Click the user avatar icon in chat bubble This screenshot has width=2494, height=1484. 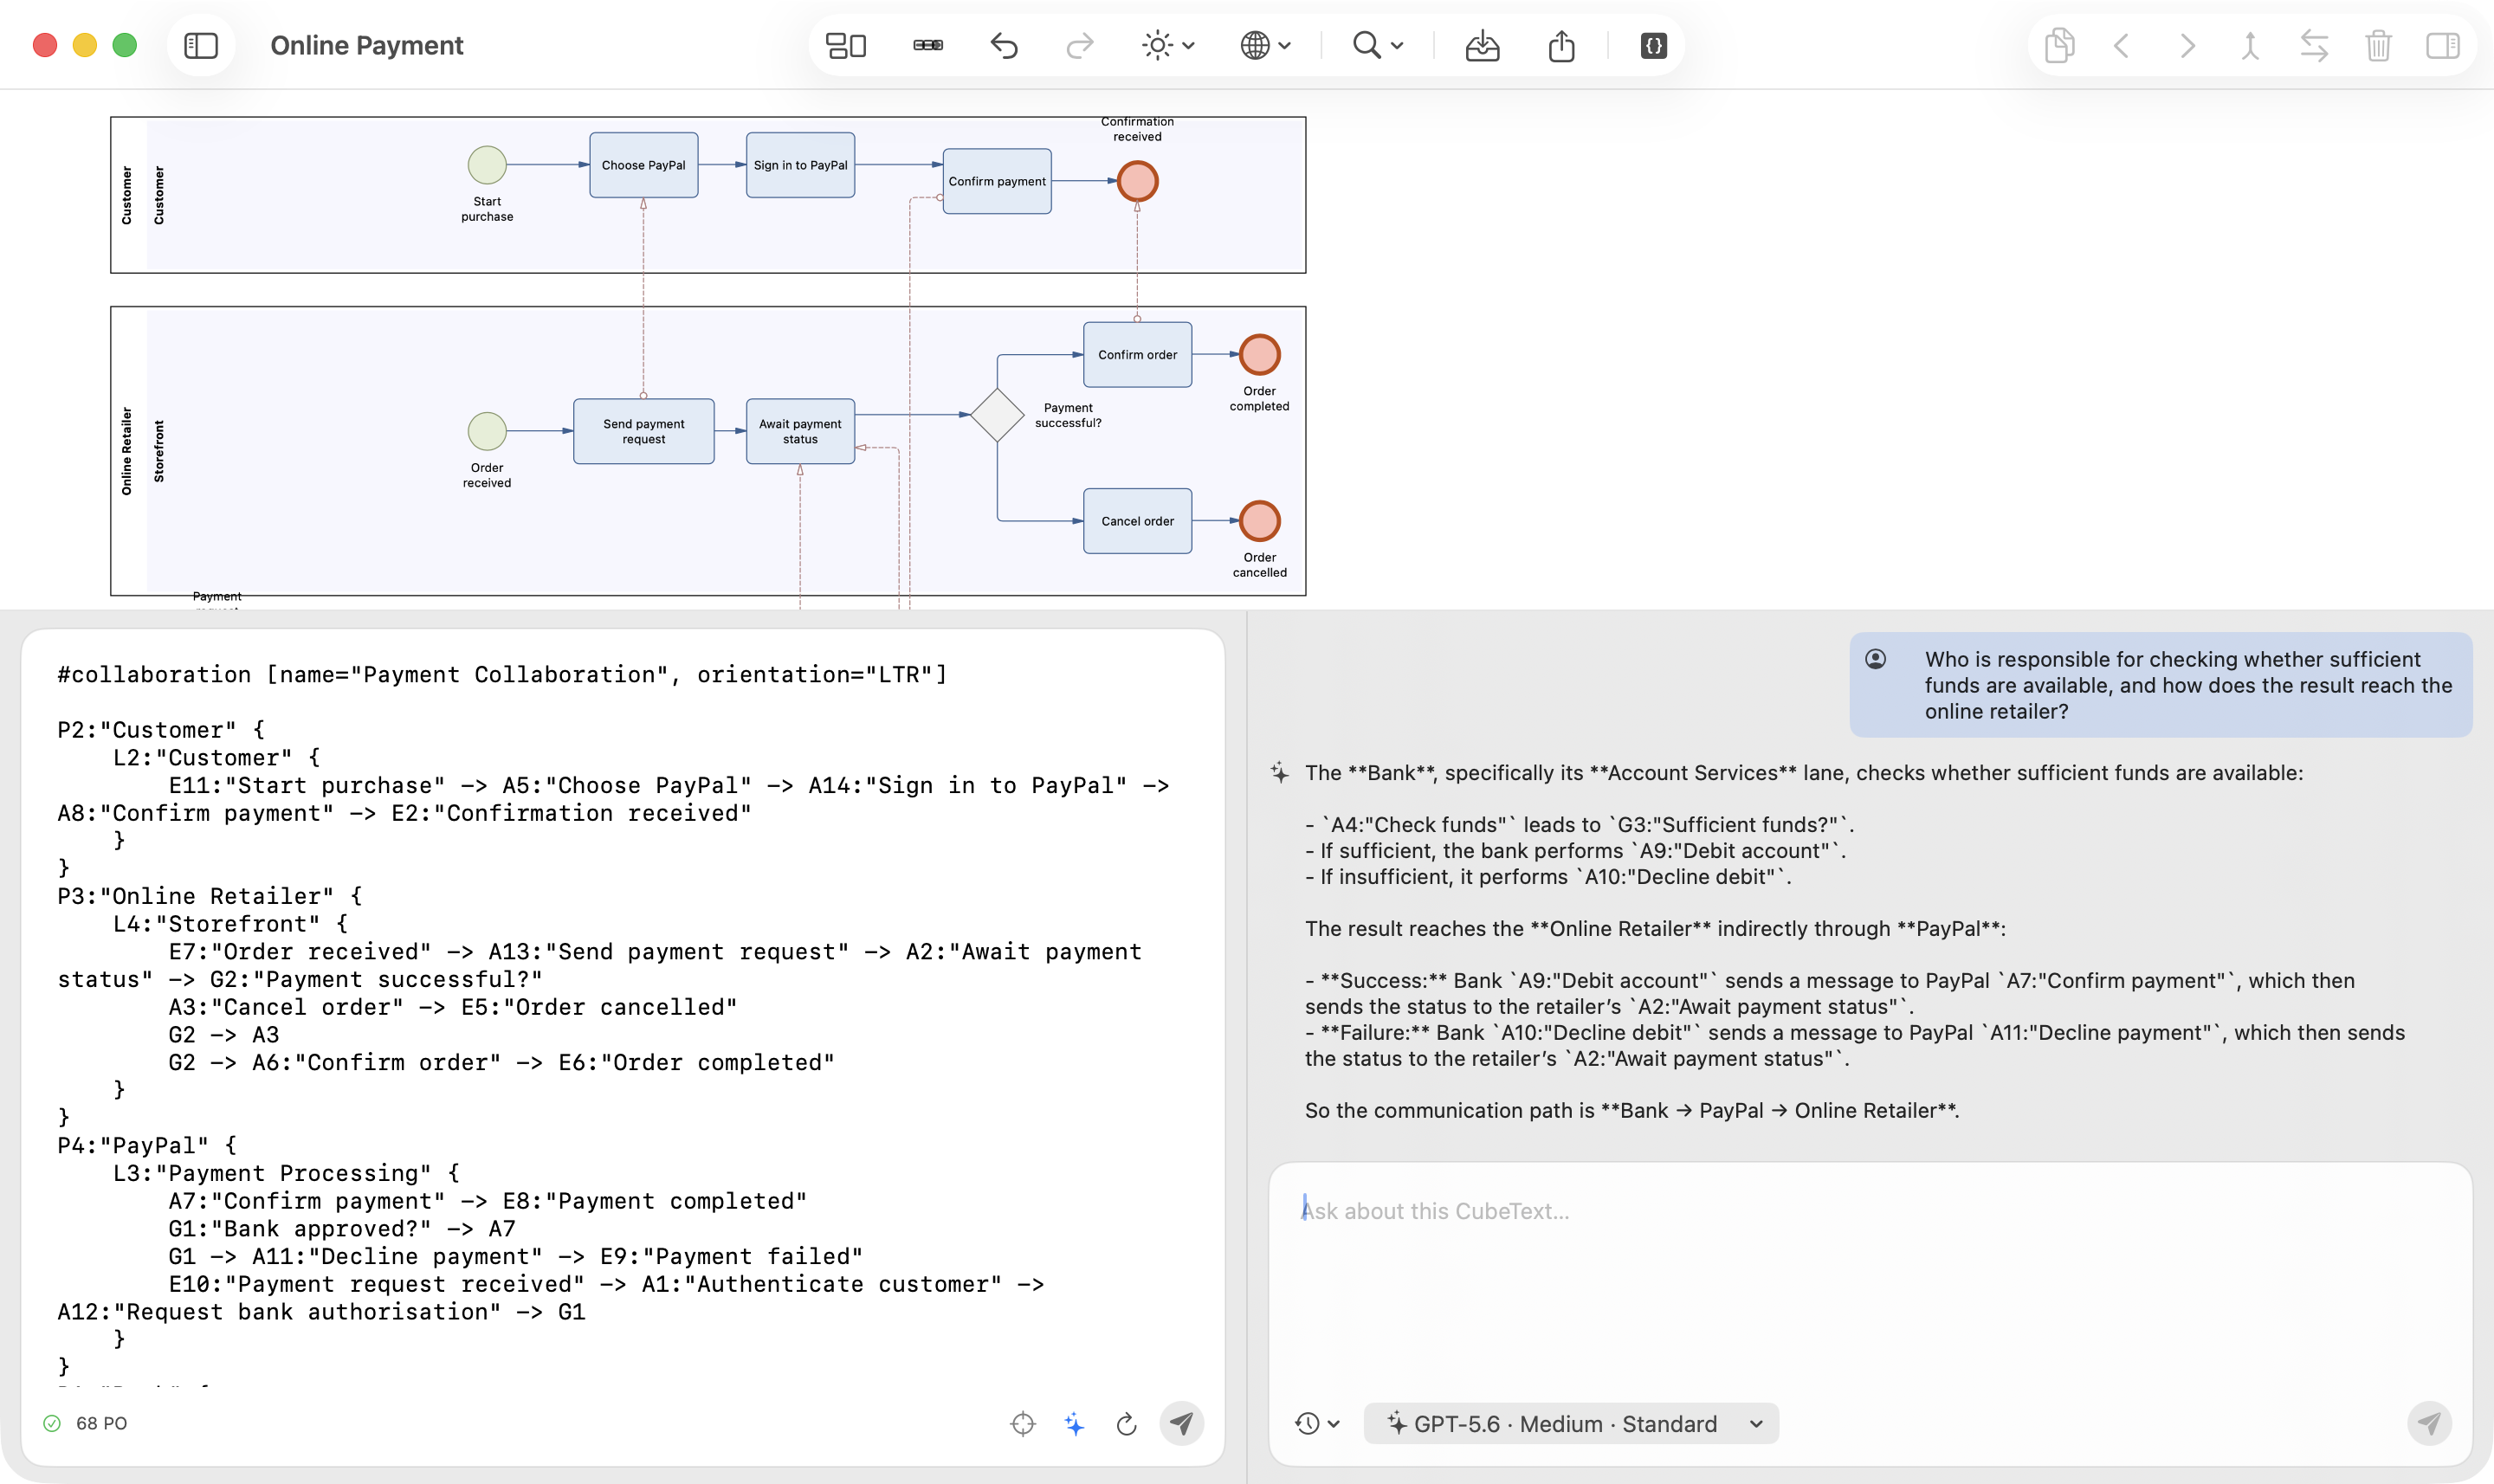click(1876, 659)
